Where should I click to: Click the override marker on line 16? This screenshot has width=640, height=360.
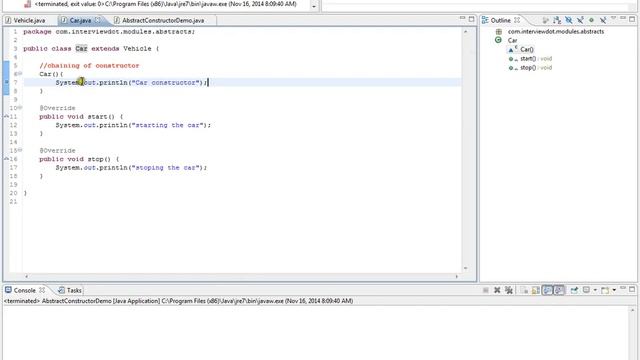coord(6,159)
